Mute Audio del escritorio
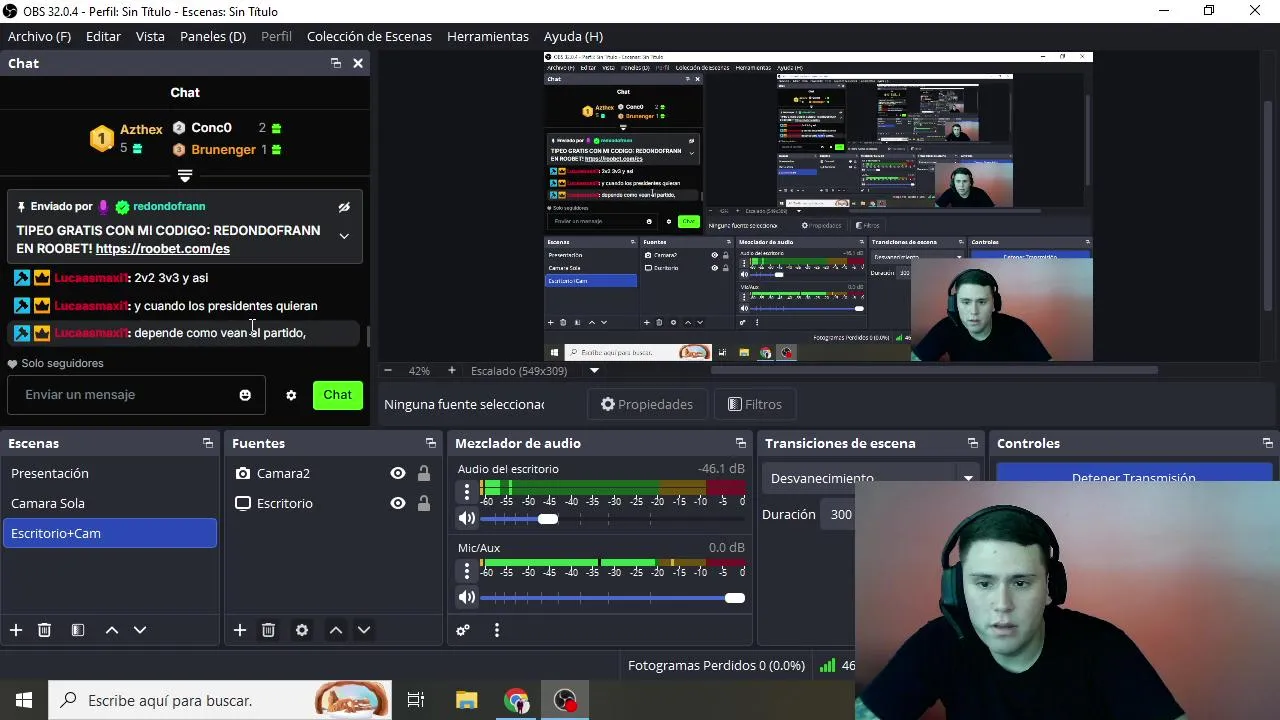This screenshot has width=1280, height=720. [467, 518]
